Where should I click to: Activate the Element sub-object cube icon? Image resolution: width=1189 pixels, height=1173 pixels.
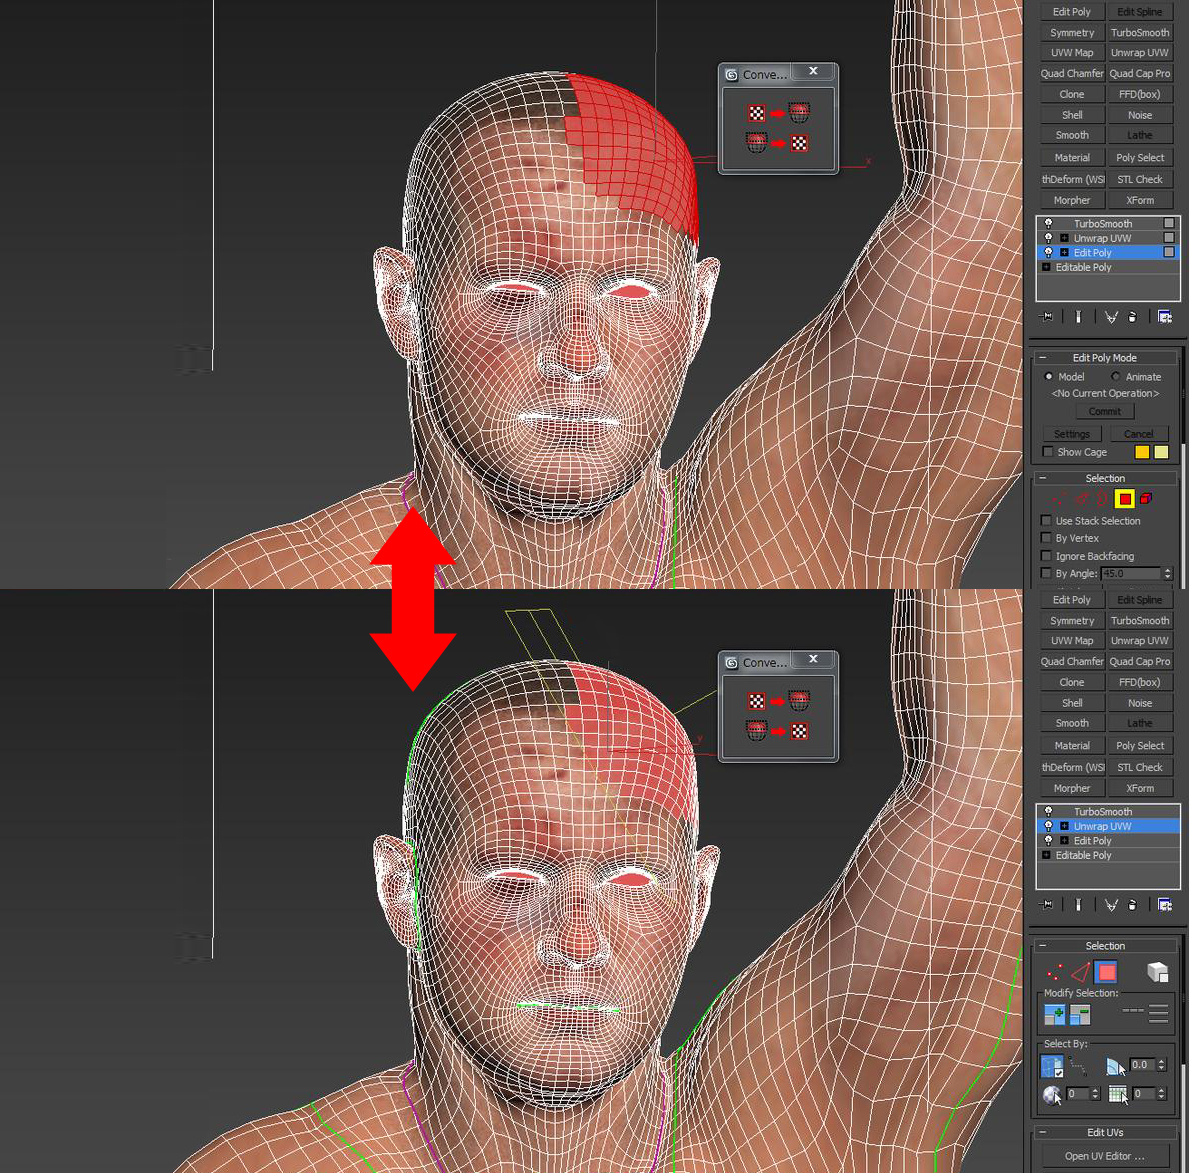(x=1157, y=972)
